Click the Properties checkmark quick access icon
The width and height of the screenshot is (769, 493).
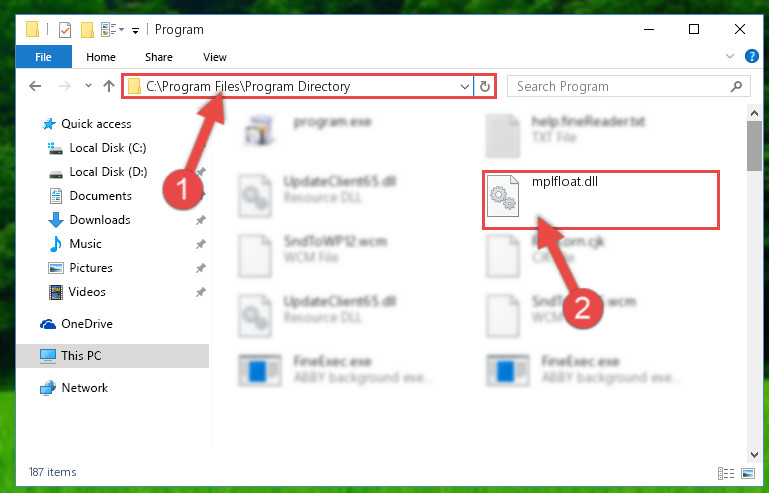65,30
